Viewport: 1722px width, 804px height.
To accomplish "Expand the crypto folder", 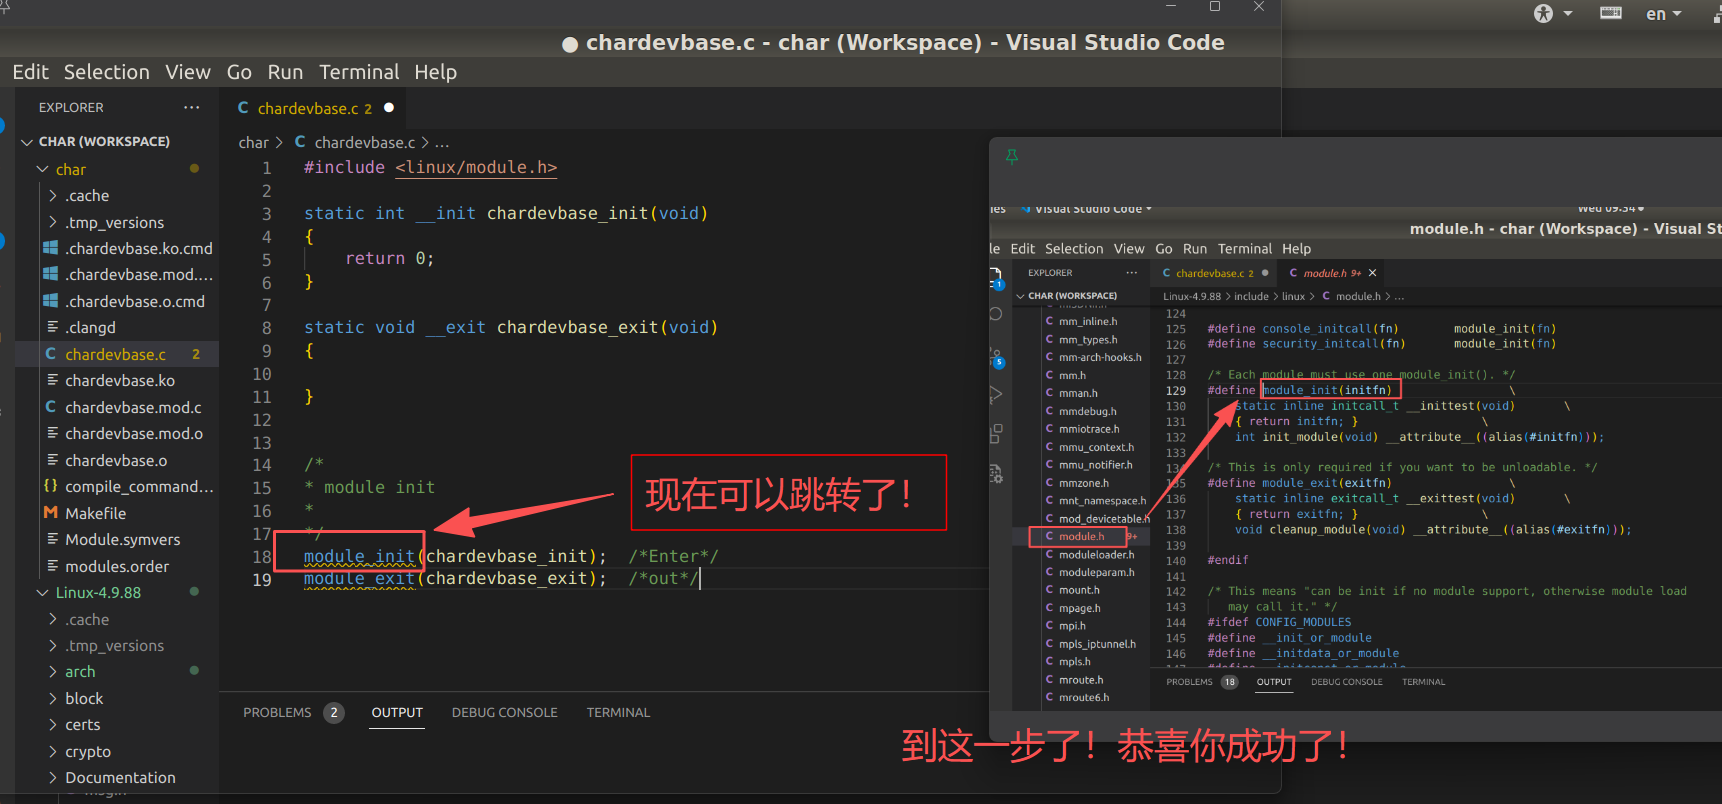I will coord(53,751).
